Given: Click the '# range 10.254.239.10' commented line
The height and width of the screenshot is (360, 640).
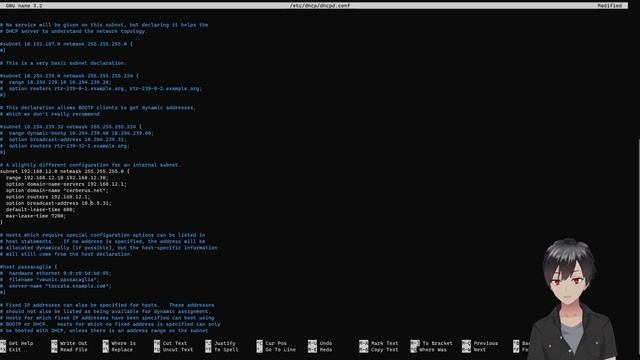Looking at the screenshot, I should coord(56,82).
